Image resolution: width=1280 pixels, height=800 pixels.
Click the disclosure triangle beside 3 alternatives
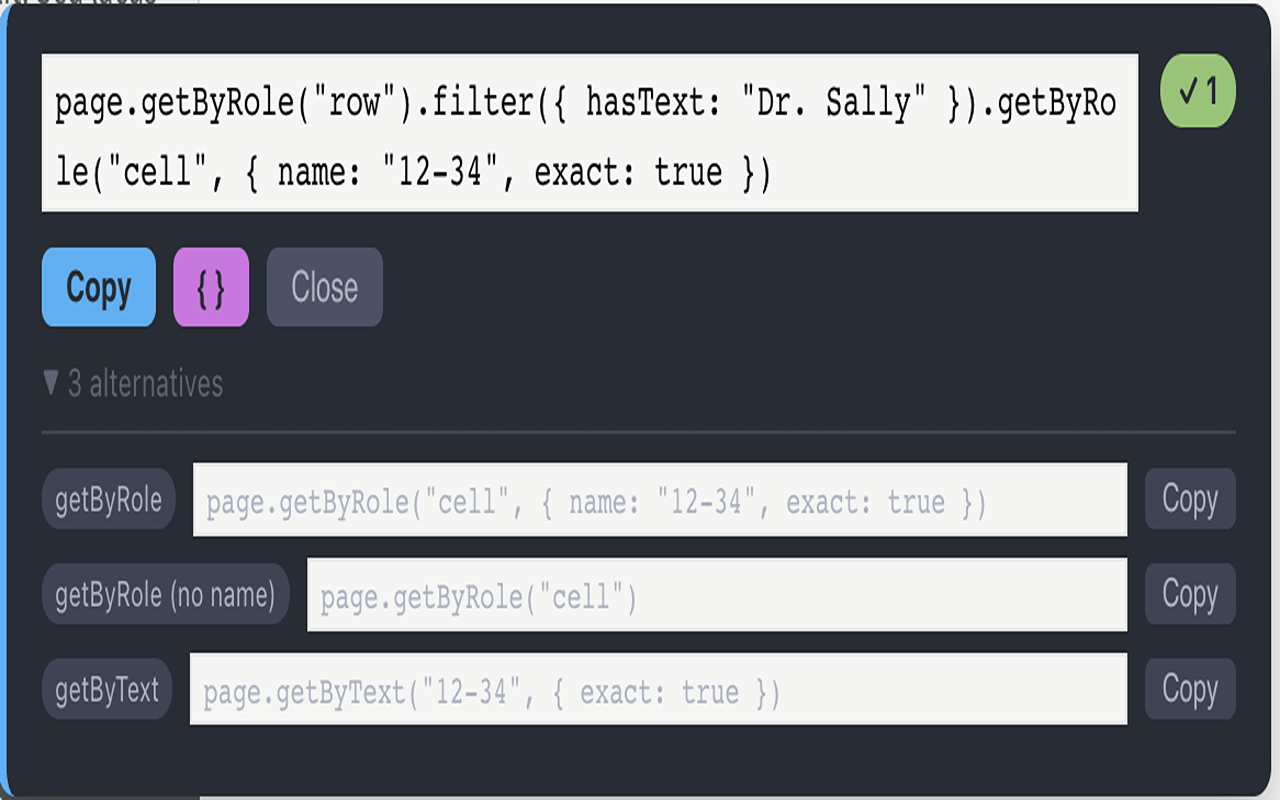tap(51, 383)
